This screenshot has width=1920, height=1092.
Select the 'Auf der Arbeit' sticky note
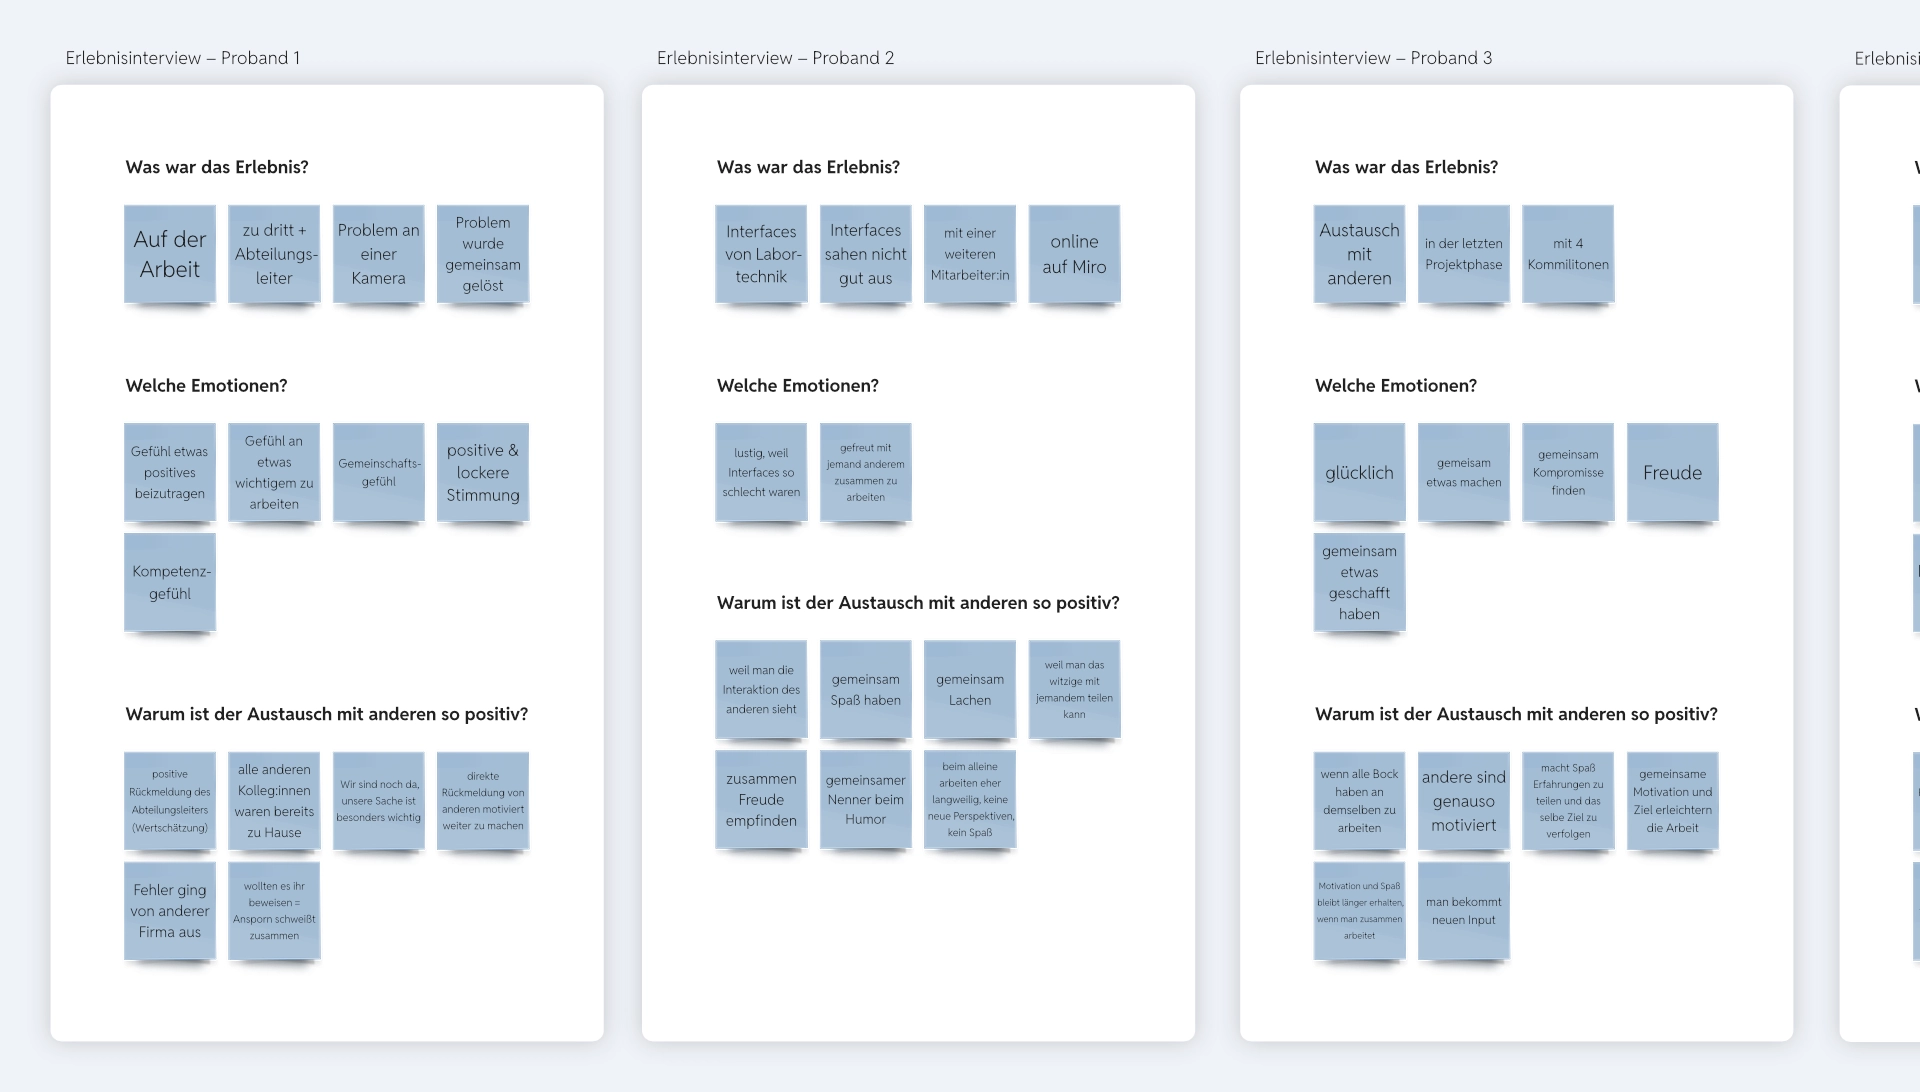click(170, 254)
